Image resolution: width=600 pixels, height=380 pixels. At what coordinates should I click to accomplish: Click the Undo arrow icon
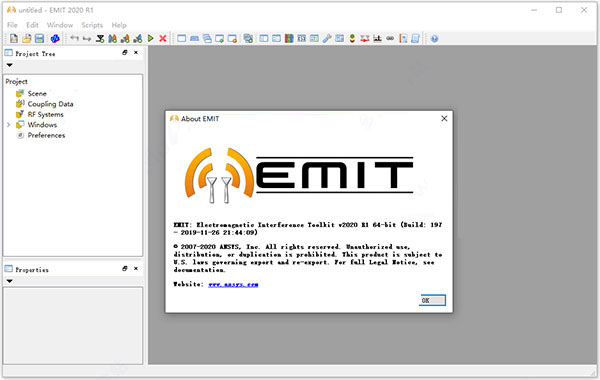pyautogui.click(x=75, y=38)
